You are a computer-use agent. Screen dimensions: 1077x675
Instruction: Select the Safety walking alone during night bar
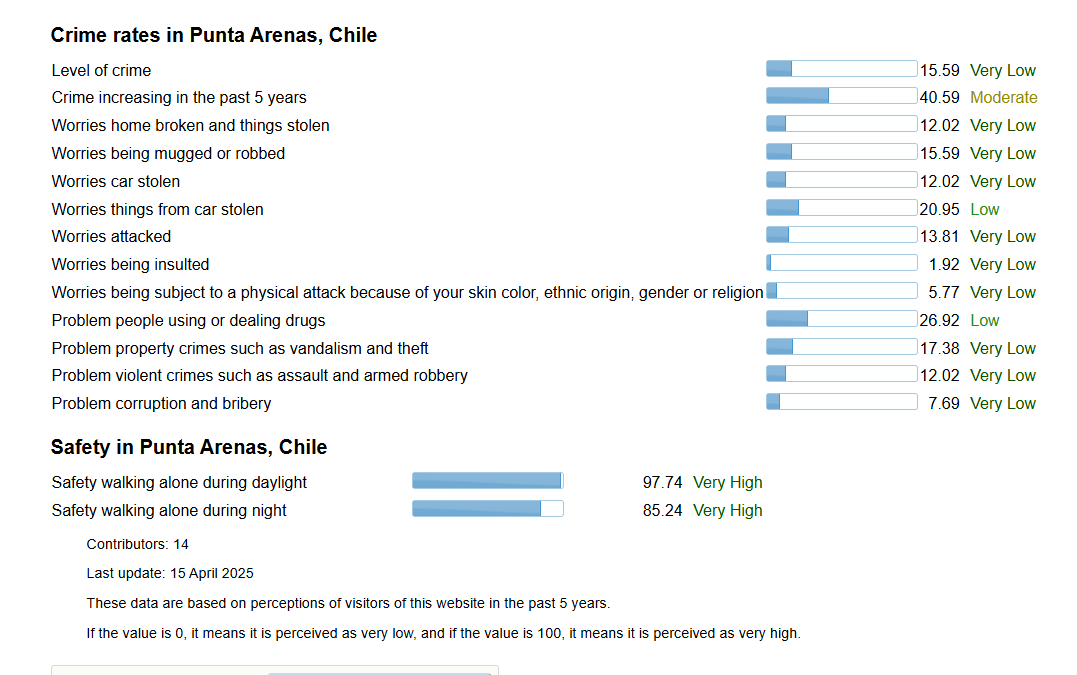pos(488,509)
